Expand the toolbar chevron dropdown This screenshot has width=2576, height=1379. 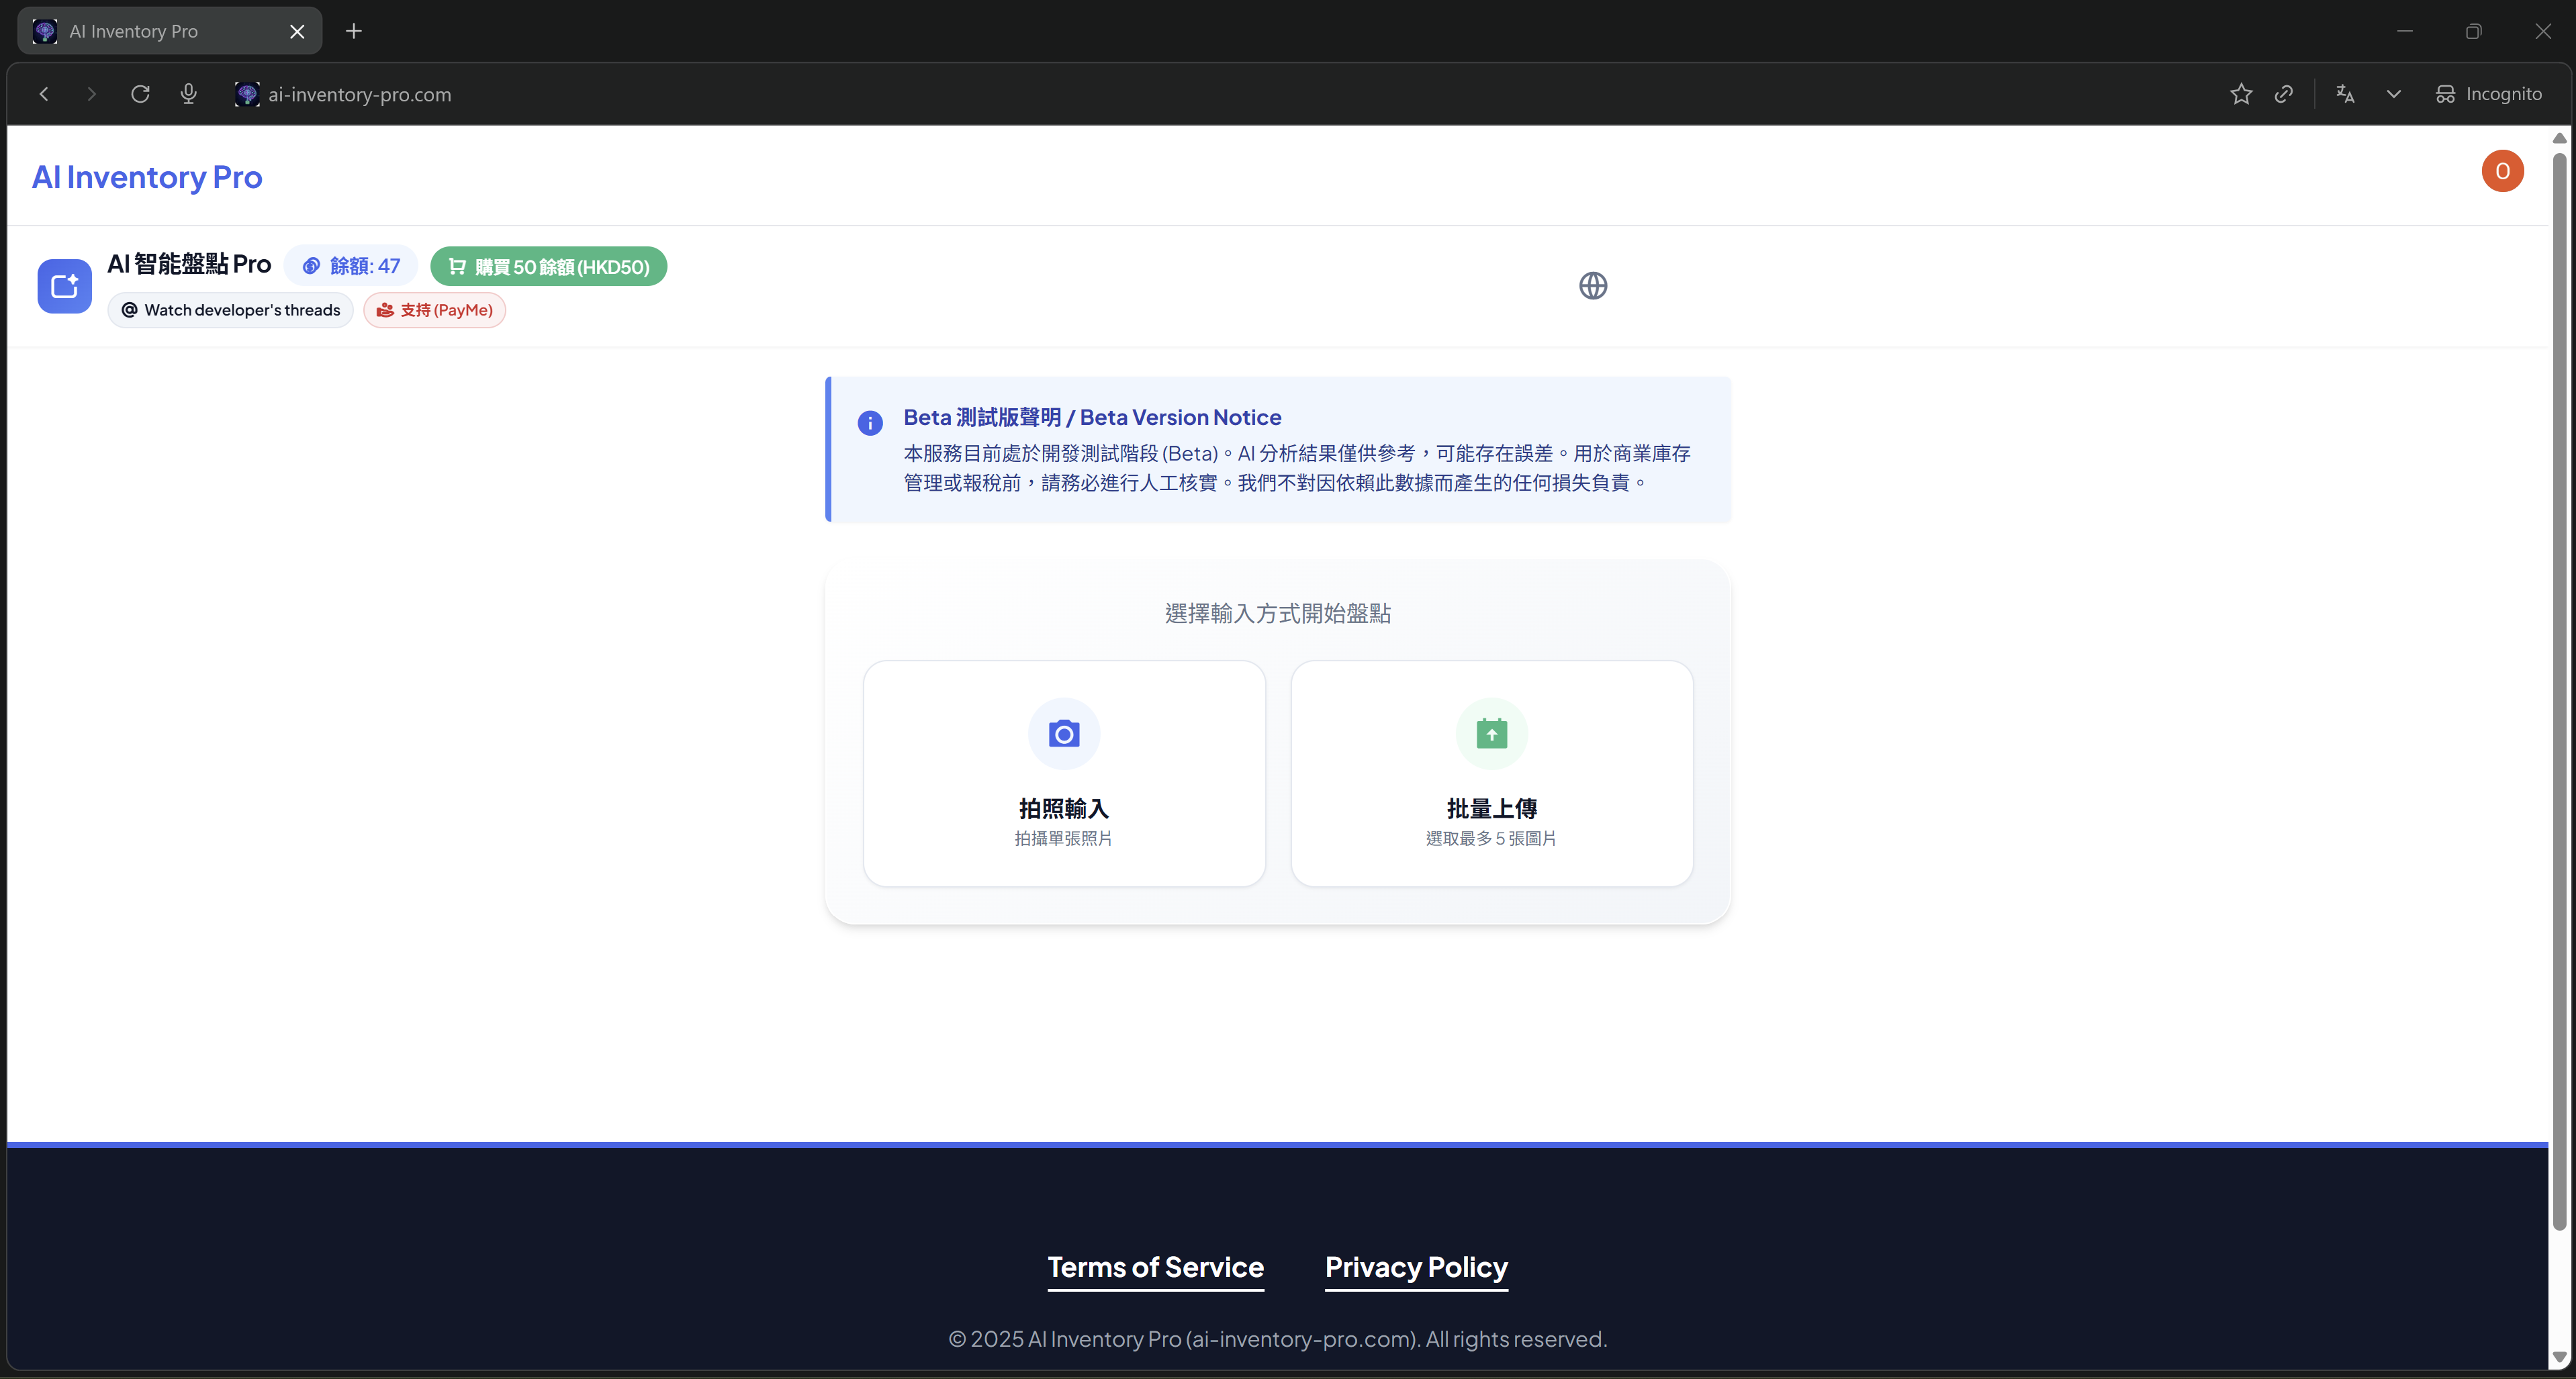click(x=2393, y=94)
